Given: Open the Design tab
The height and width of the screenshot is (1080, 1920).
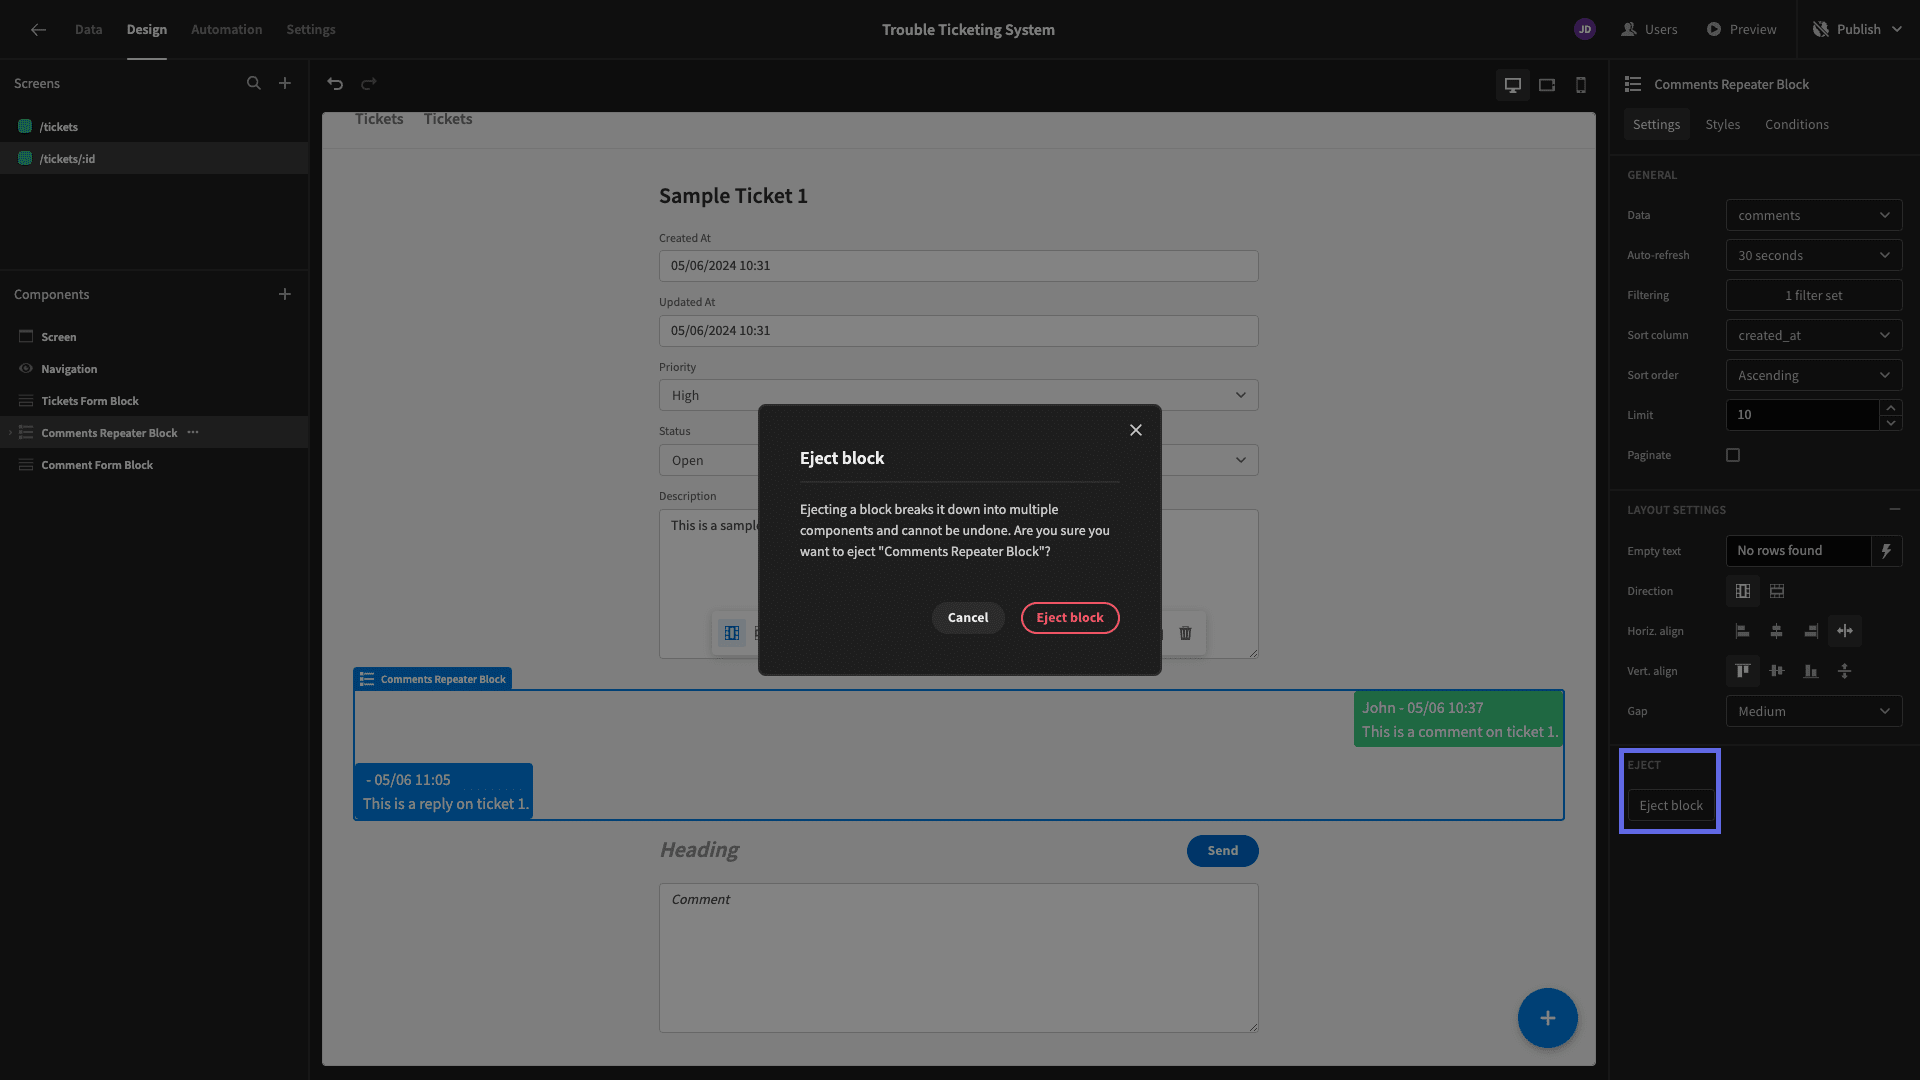Looking at the screenshot, I should point(147,30).
